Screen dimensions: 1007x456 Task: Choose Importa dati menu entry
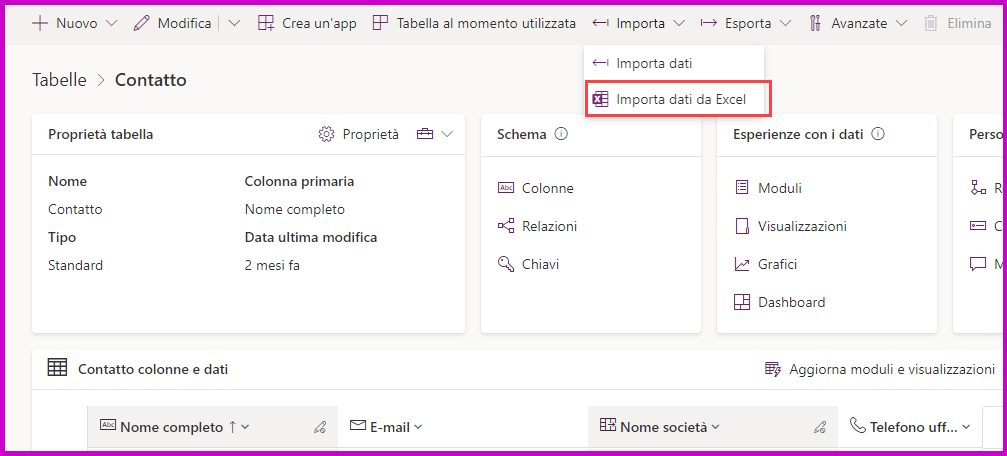(x=674, y=63)
